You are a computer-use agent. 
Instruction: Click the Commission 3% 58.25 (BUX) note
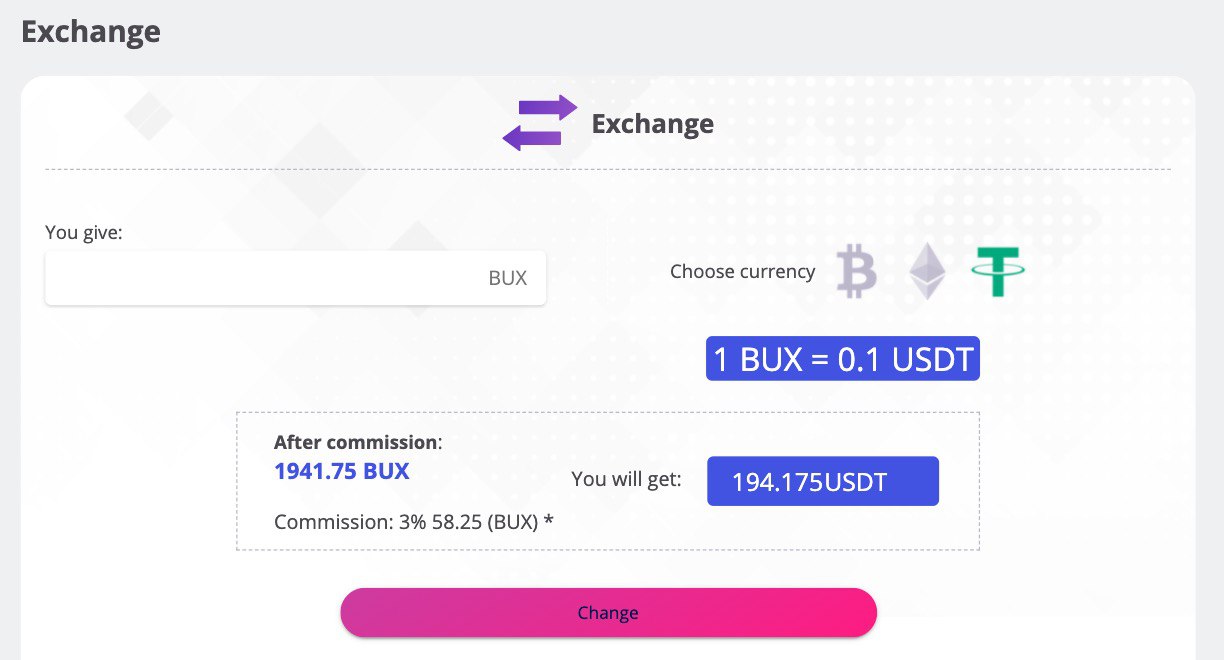[x=414, y=522]
